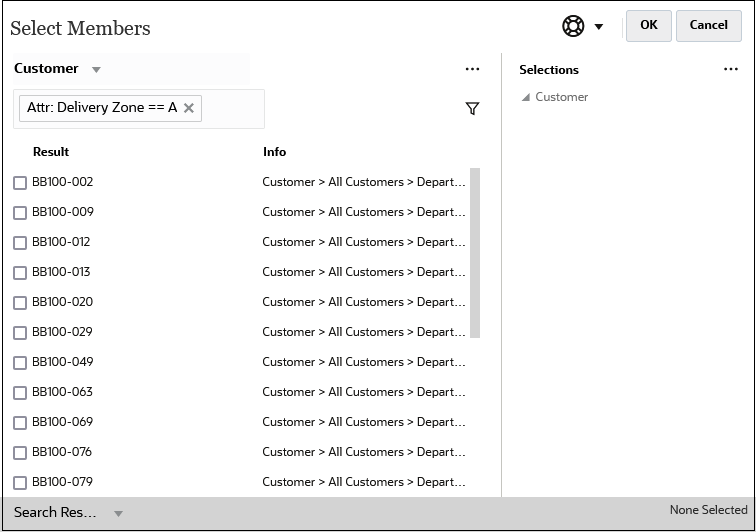
Task: Open the Search Results dropdown
Action: pos(118,513)
